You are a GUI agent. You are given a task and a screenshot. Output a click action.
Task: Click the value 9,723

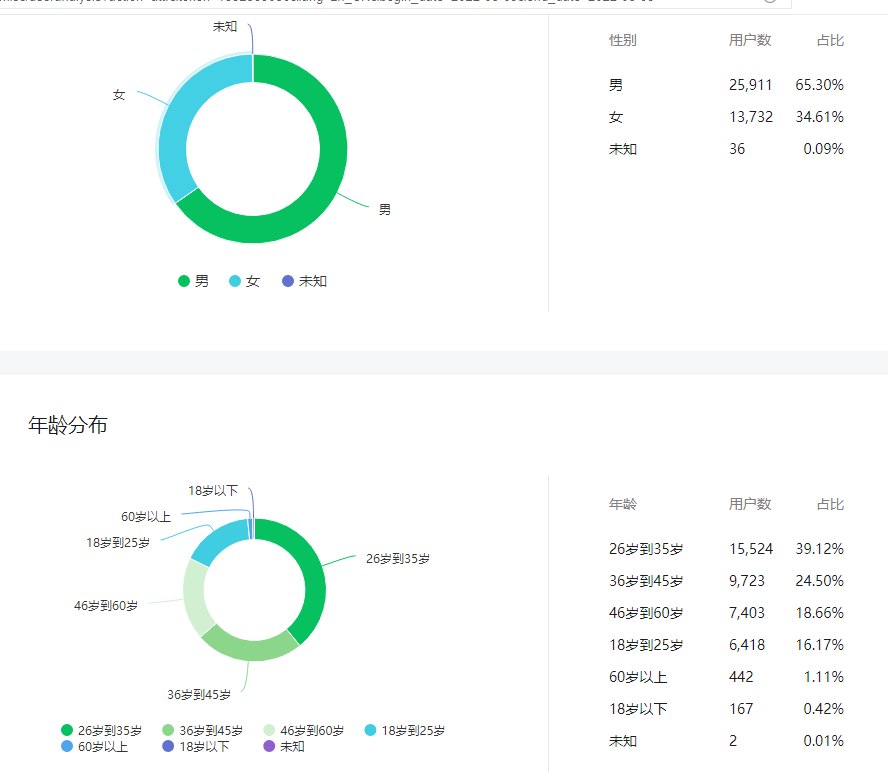pos(746,581)
